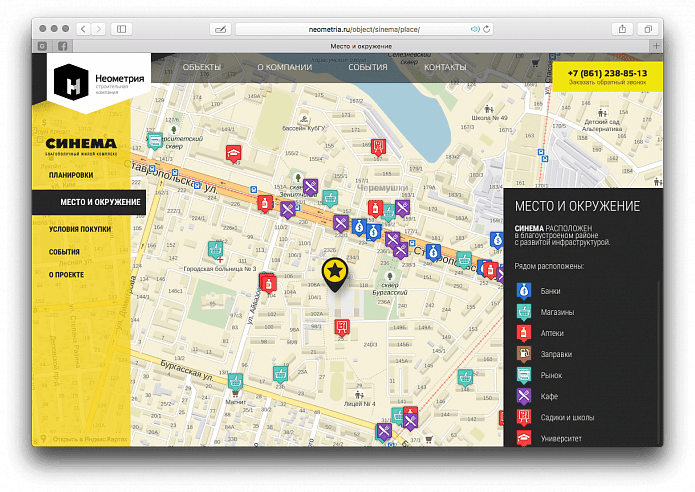Select СОБЫТИЯ in the side menu
Viewport: 695px width, 492px height.
click(64, 252)
